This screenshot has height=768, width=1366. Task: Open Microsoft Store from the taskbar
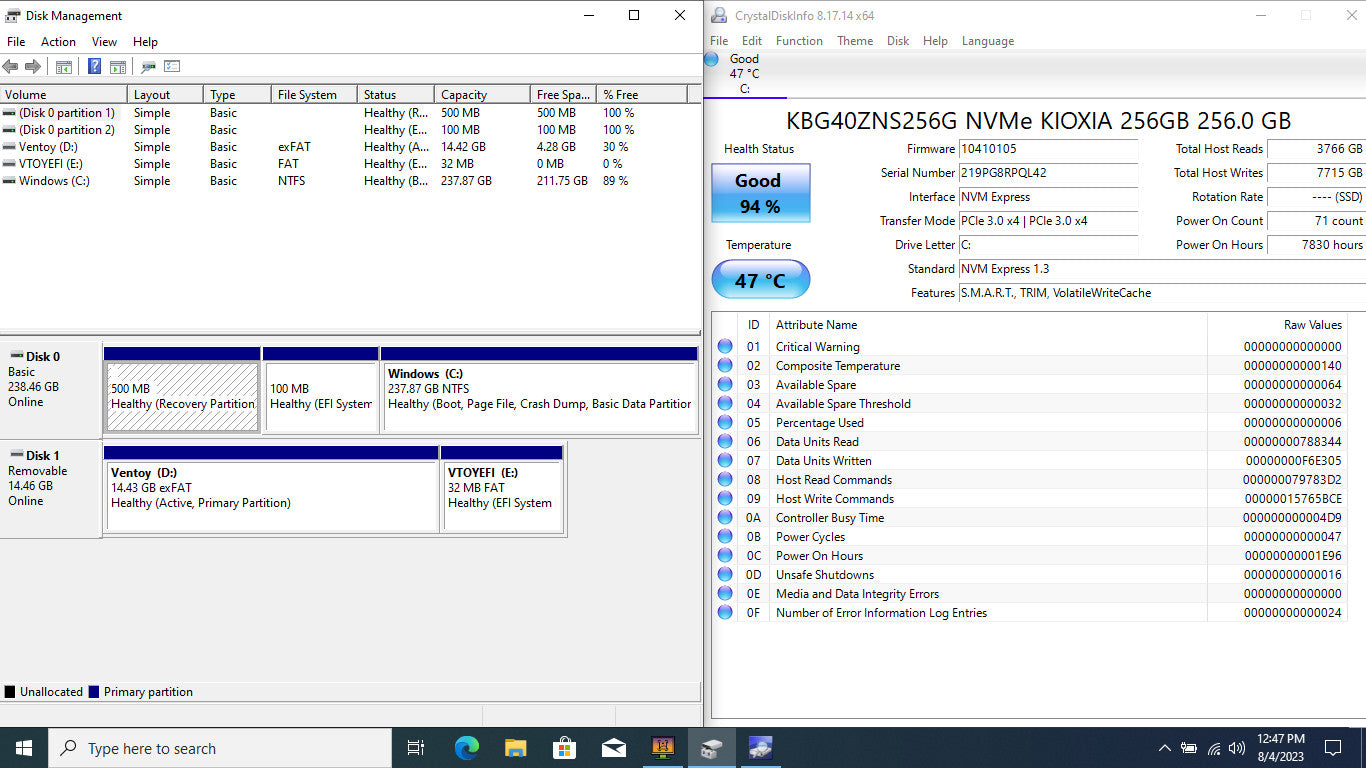(x=564, y=748)
